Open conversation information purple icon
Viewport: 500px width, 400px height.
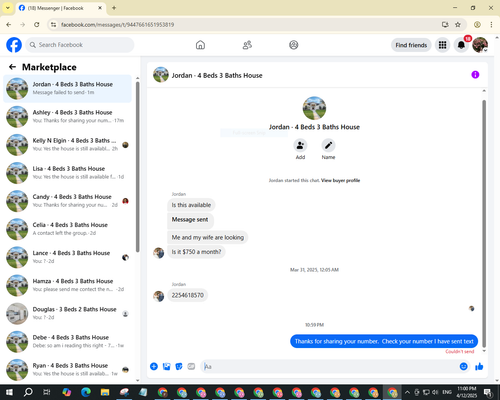[x=475, y=75]
